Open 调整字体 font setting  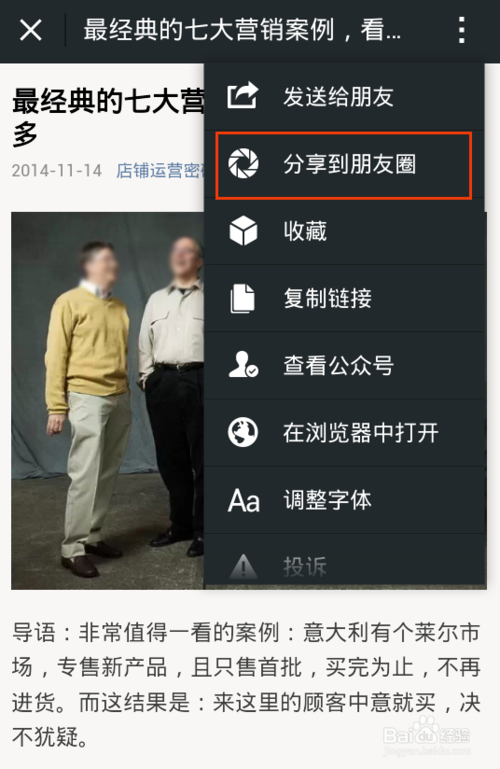point(345,500)
